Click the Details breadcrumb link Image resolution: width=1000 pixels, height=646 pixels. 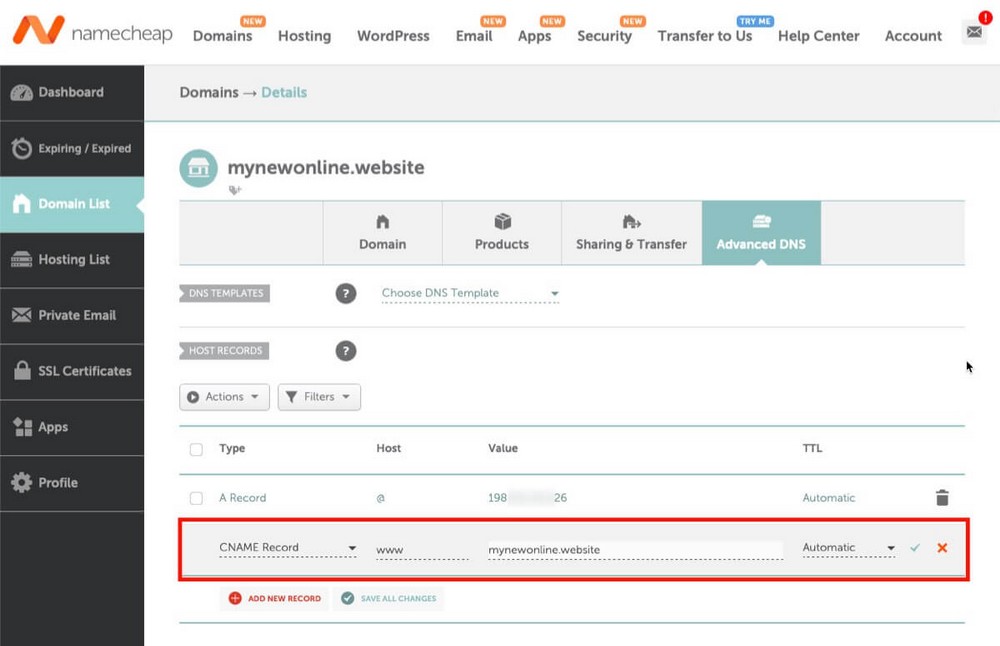coord(284,92)
